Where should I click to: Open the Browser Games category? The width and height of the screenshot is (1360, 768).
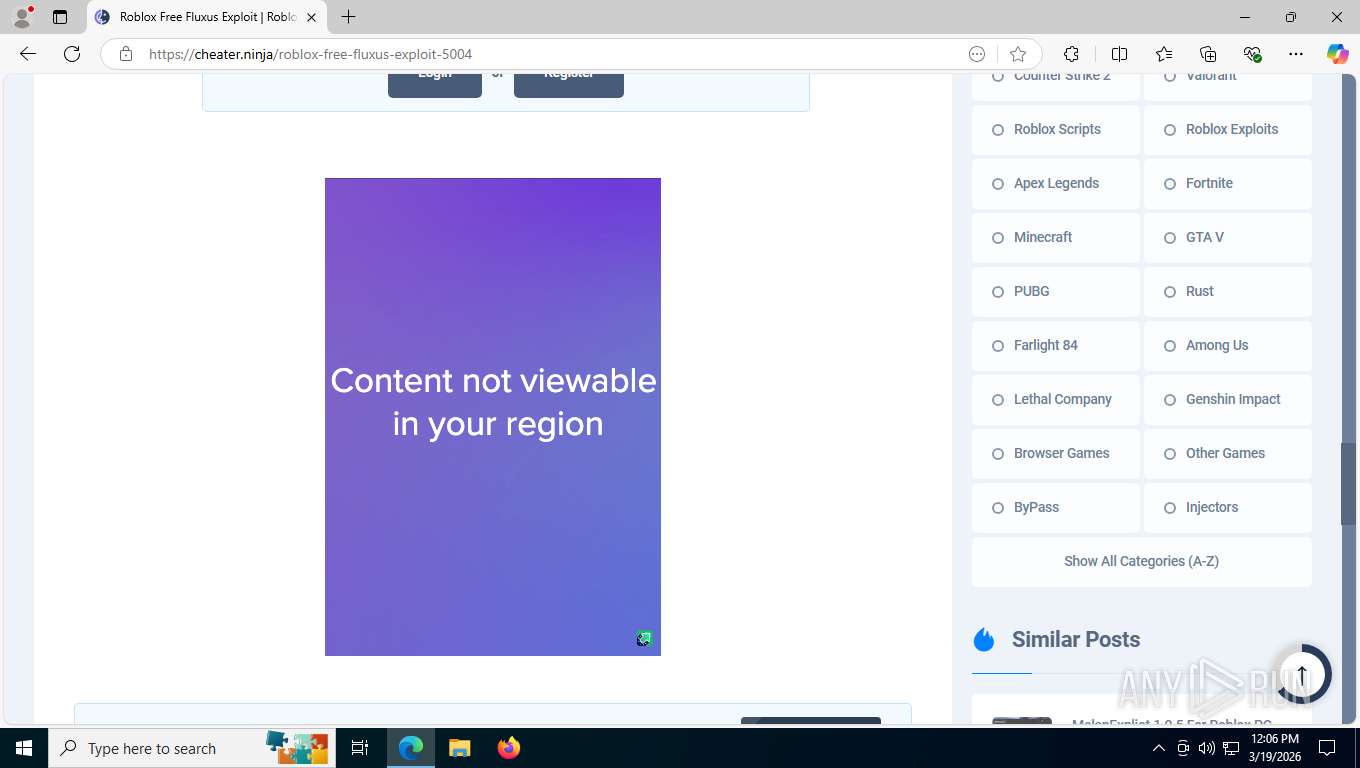(x=1056, y=454)
